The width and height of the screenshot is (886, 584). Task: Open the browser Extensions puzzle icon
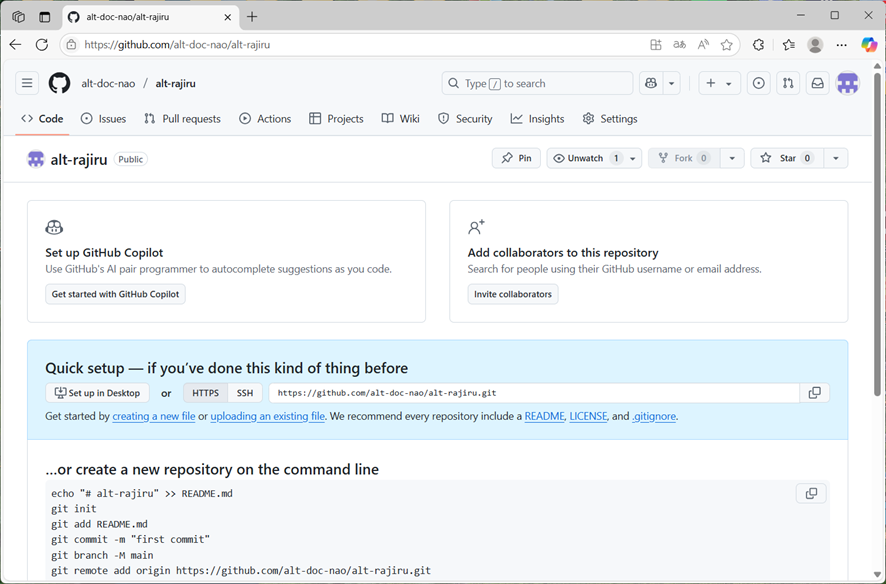pyautogui.click(x=758, y=45)
